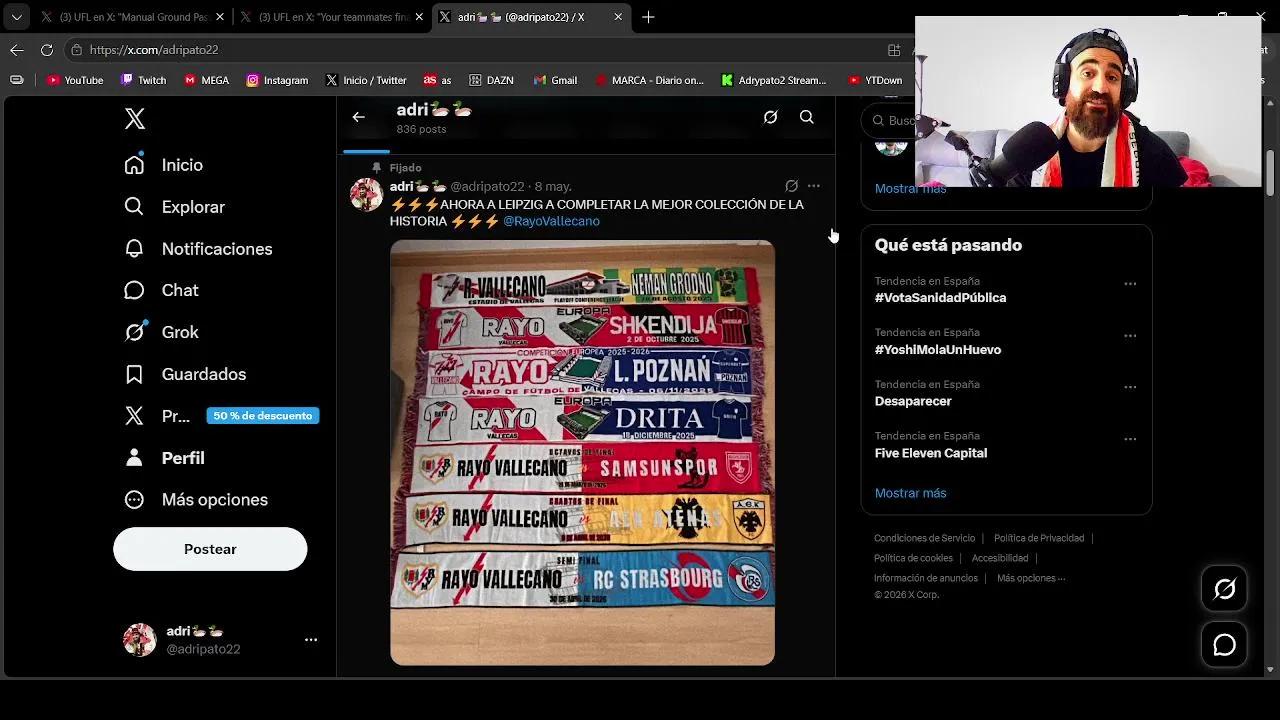Image resolution: width=1280 pixels, height=720 pixels.
Task: Click the adri account avatar at sidebar bottom
Action: point(140,640)
